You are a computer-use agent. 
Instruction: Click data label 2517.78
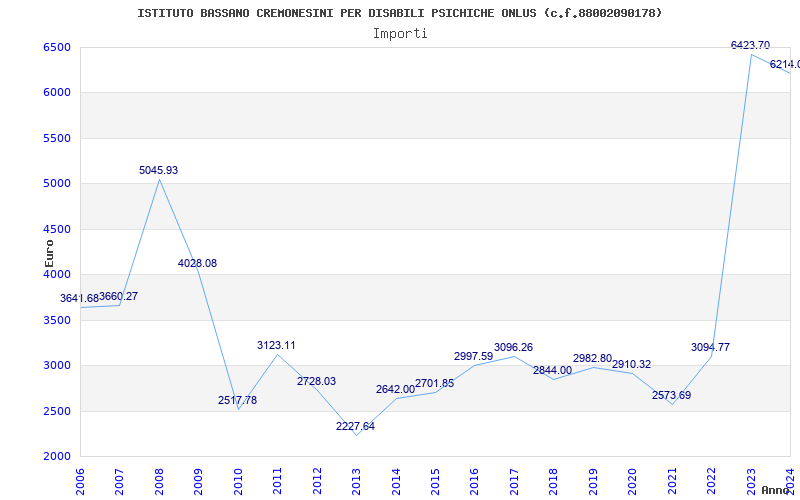tap(237, 401)
